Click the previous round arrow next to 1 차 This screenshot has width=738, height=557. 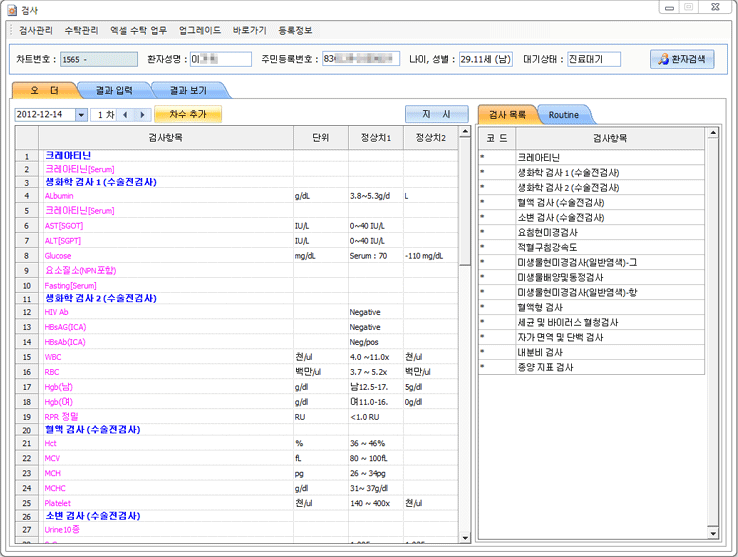coord(126,115)
